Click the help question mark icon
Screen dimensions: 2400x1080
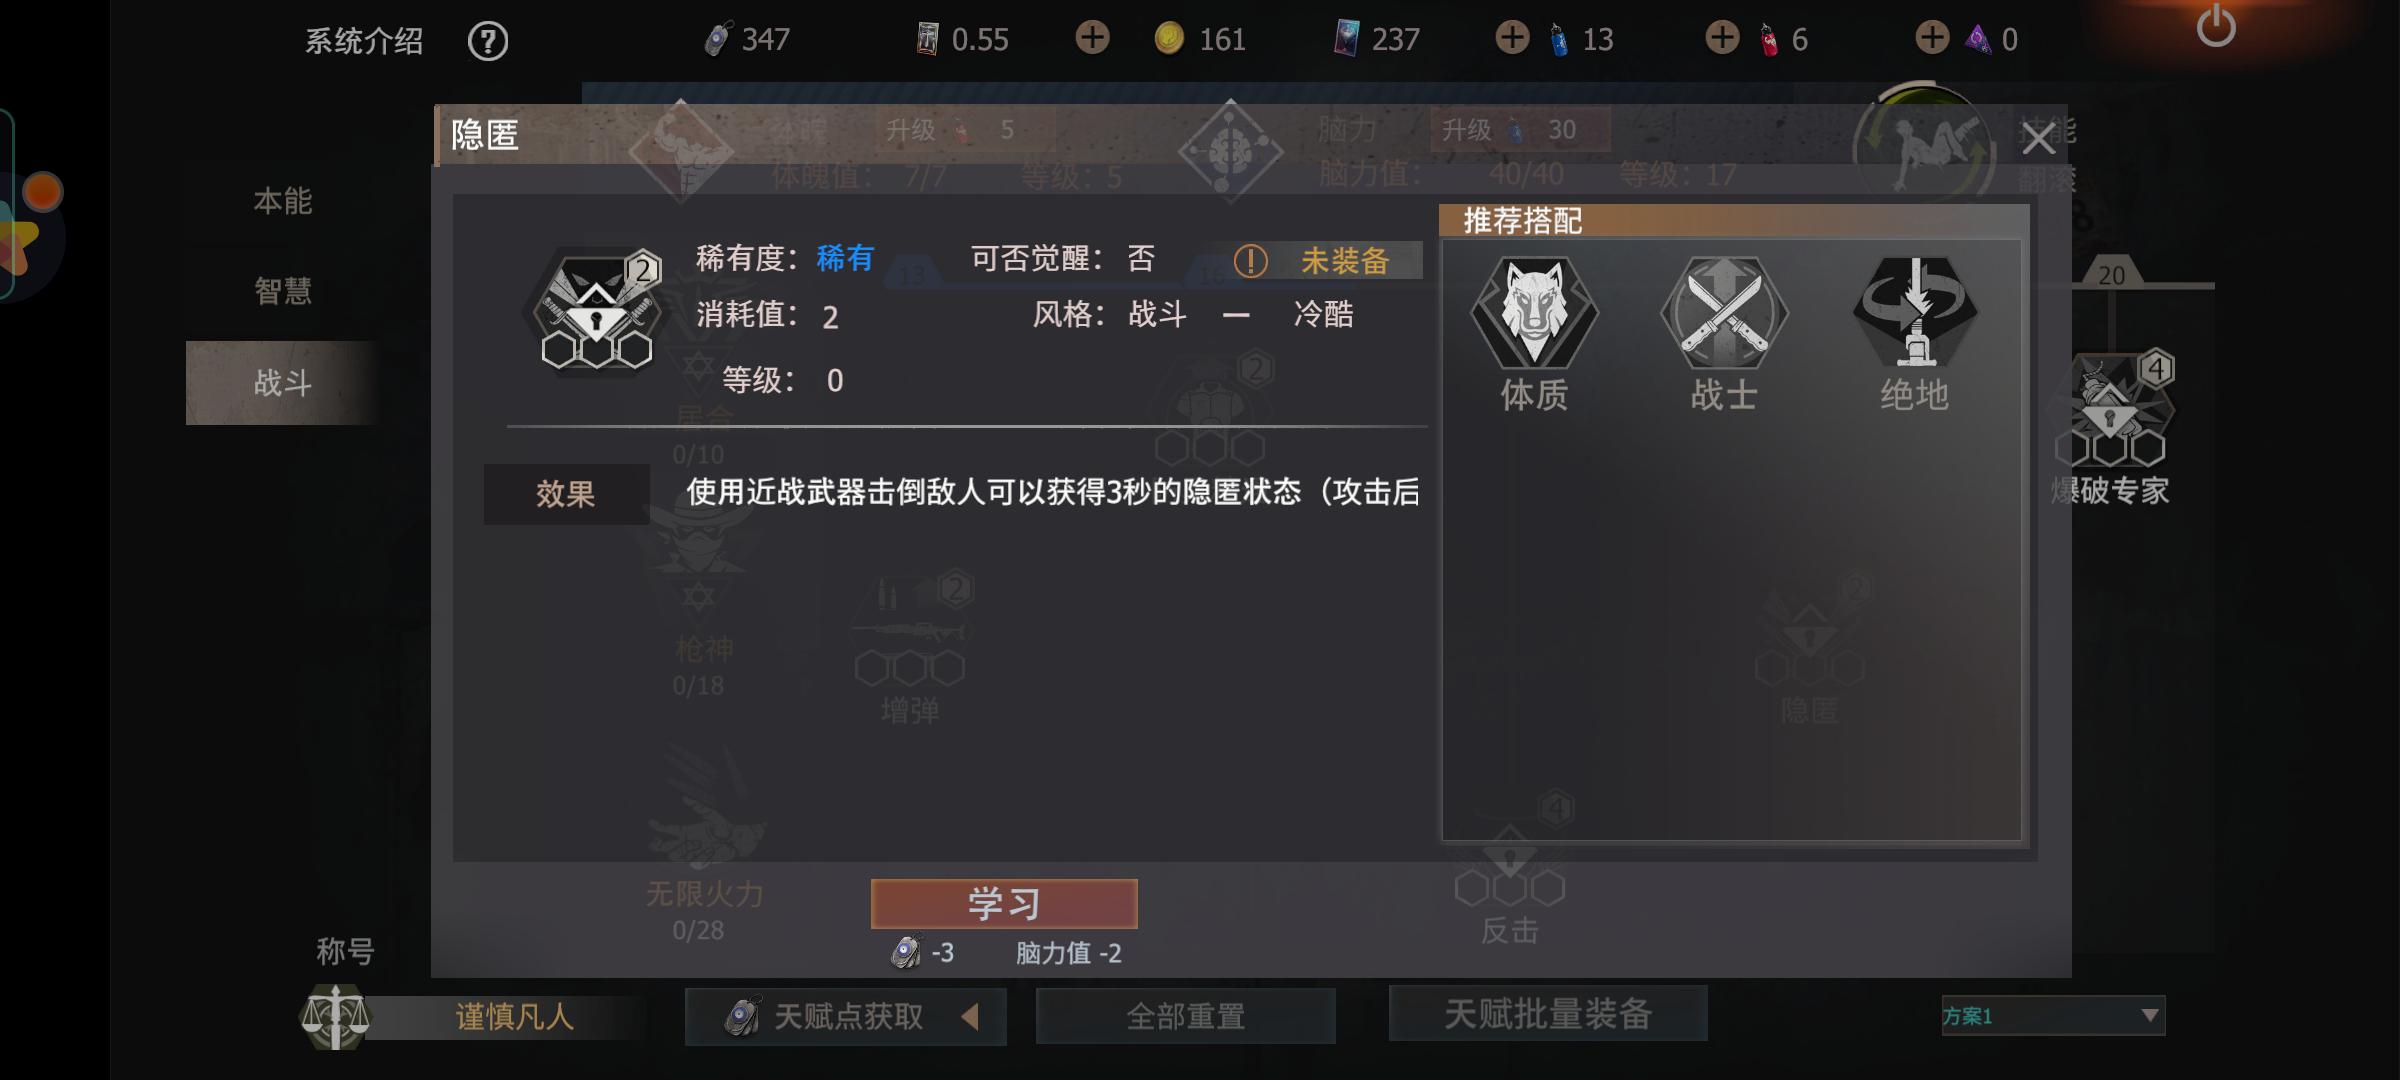point(488,41)
